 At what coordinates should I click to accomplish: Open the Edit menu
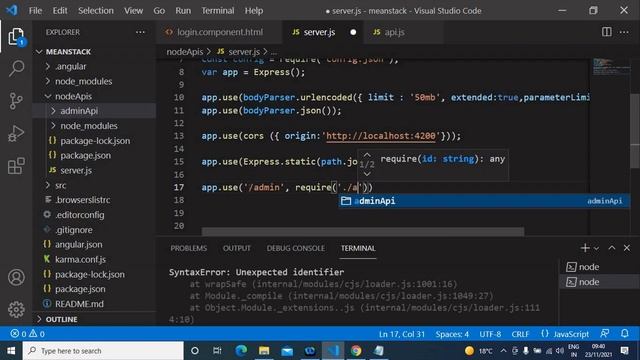click(60, 11)
